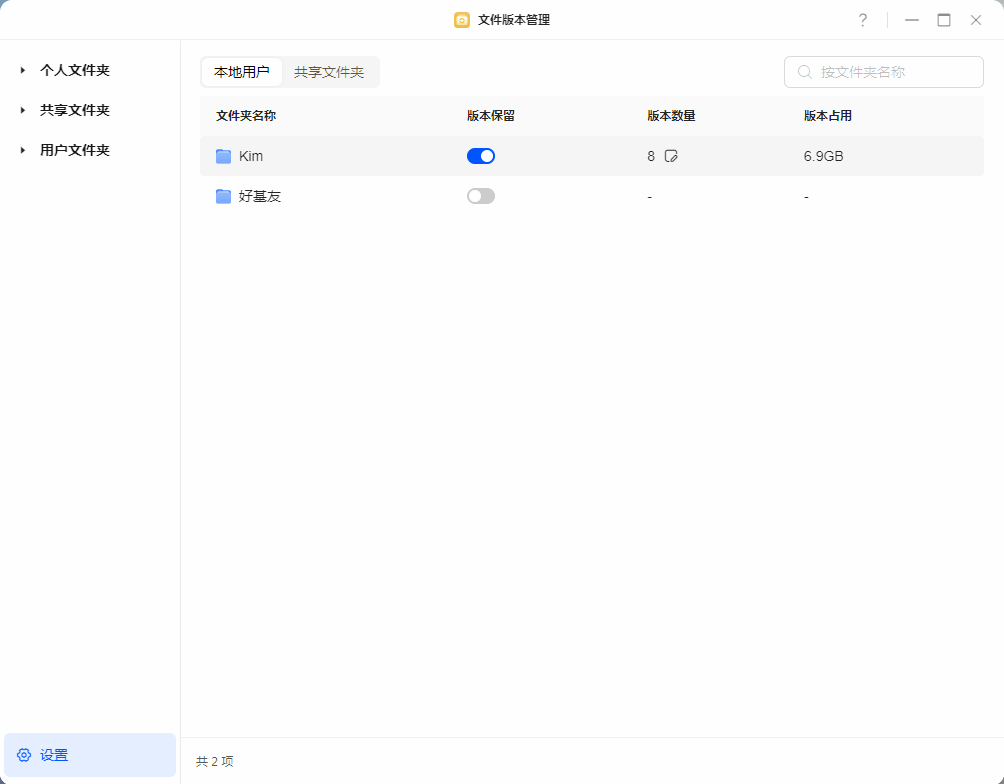Click the 版本数量 column header
Viewport: 1004px width, 784px height.
671,116
